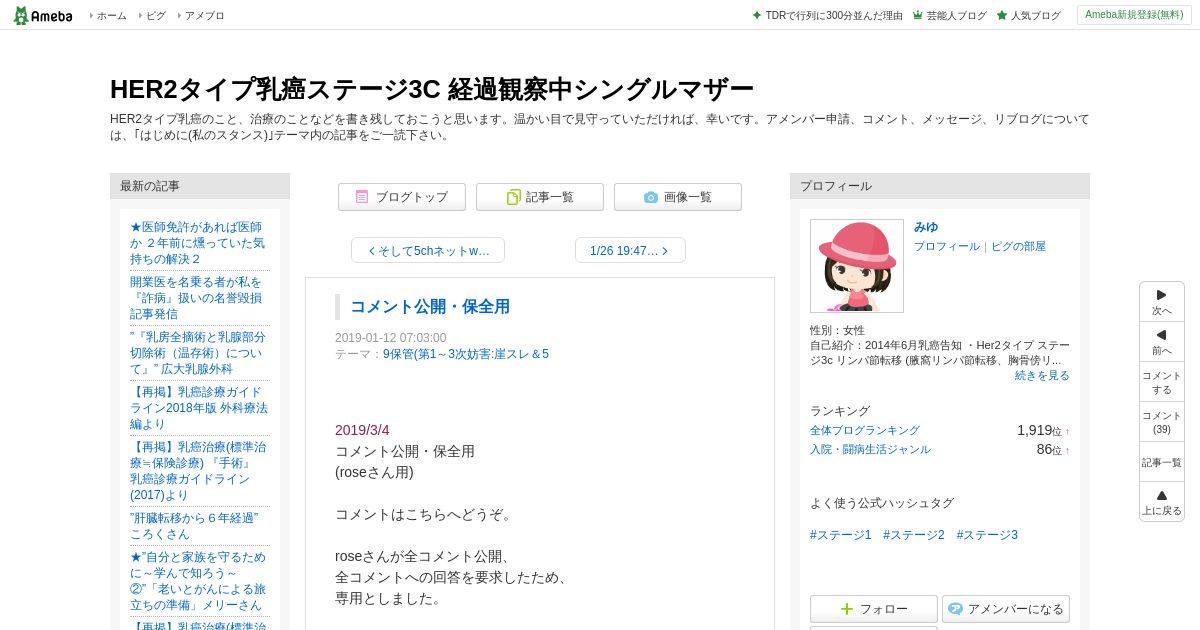Screen dimensions: 1200x630
Task: Open 【再掲】乳癌診療ガイドライン2018年版 article
Action: click(199, 408)
